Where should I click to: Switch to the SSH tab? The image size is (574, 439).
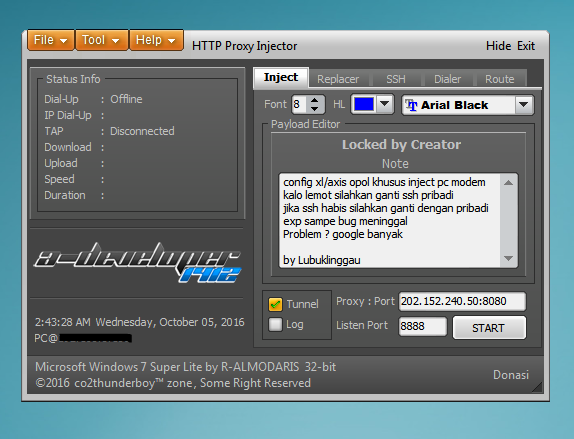point(396,79)
